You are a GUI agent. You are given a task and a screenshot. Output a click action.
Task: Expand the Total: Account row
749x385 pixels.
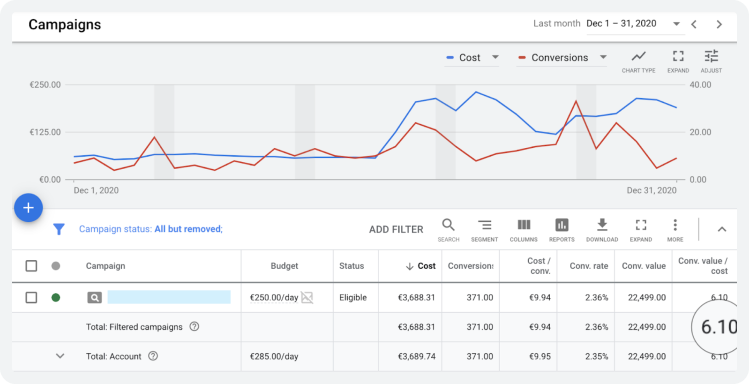(60, 356)
